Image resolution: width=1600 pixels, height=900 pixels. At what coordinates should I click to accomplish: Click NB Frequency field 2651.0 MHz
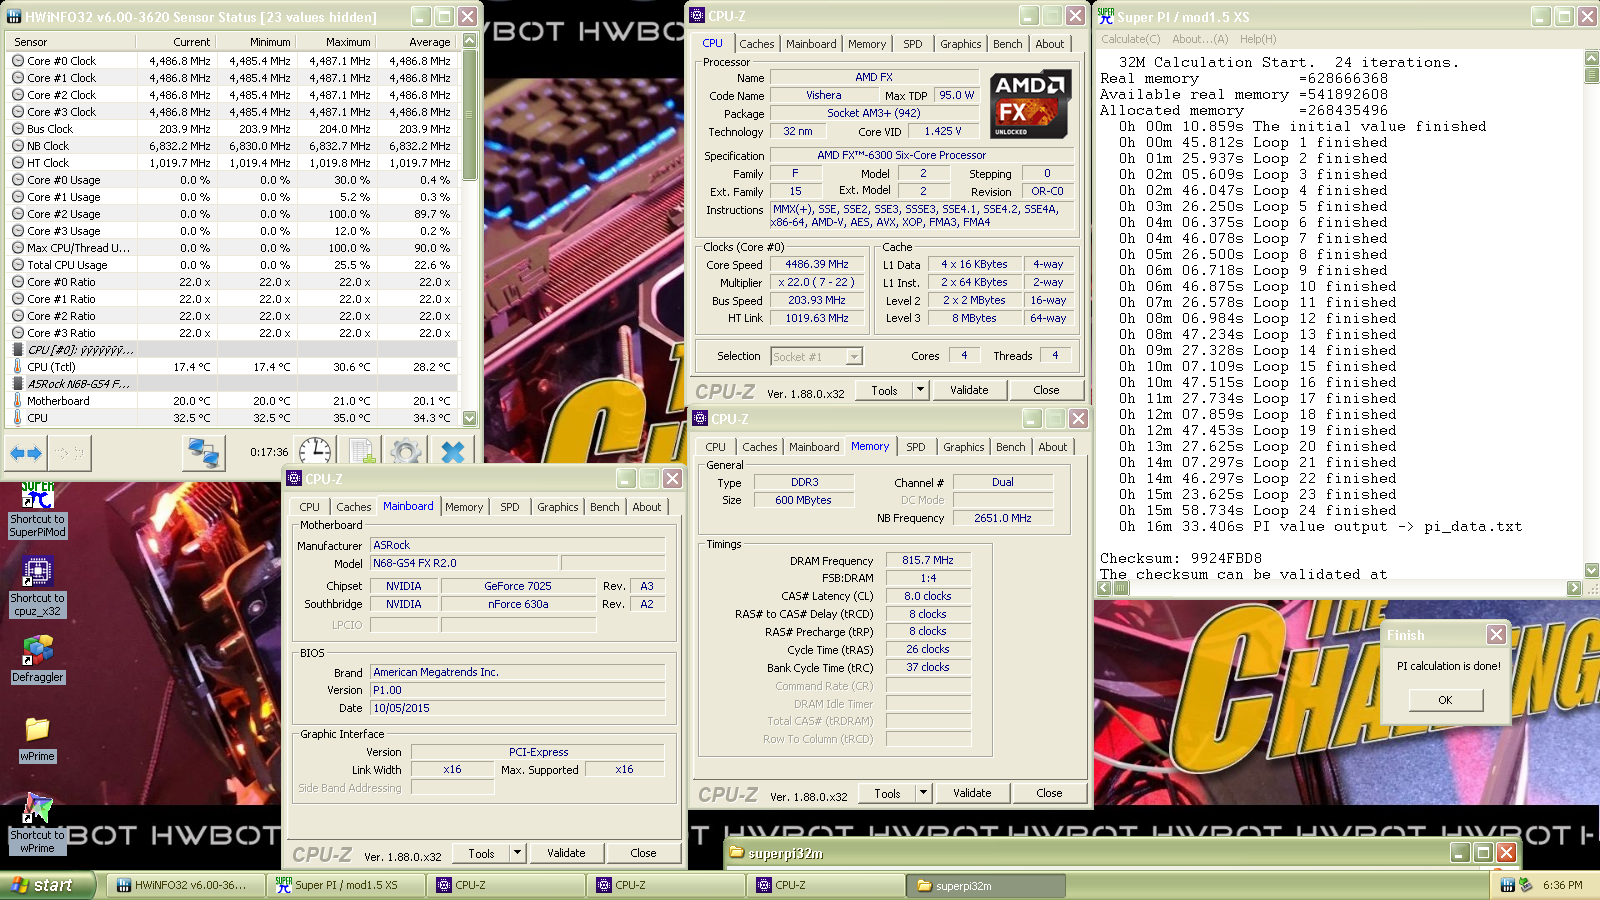click(1002, 518)
